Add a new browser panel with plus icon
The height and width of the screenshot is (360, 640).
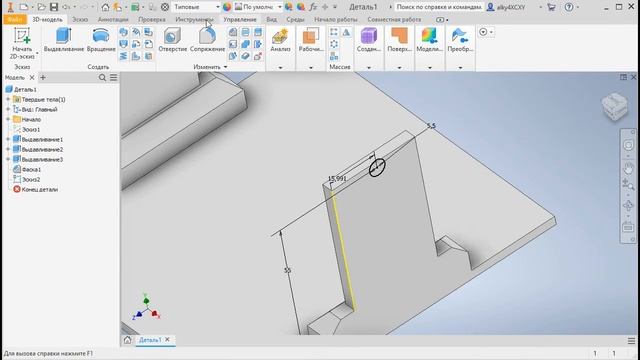tap(43, 78)
